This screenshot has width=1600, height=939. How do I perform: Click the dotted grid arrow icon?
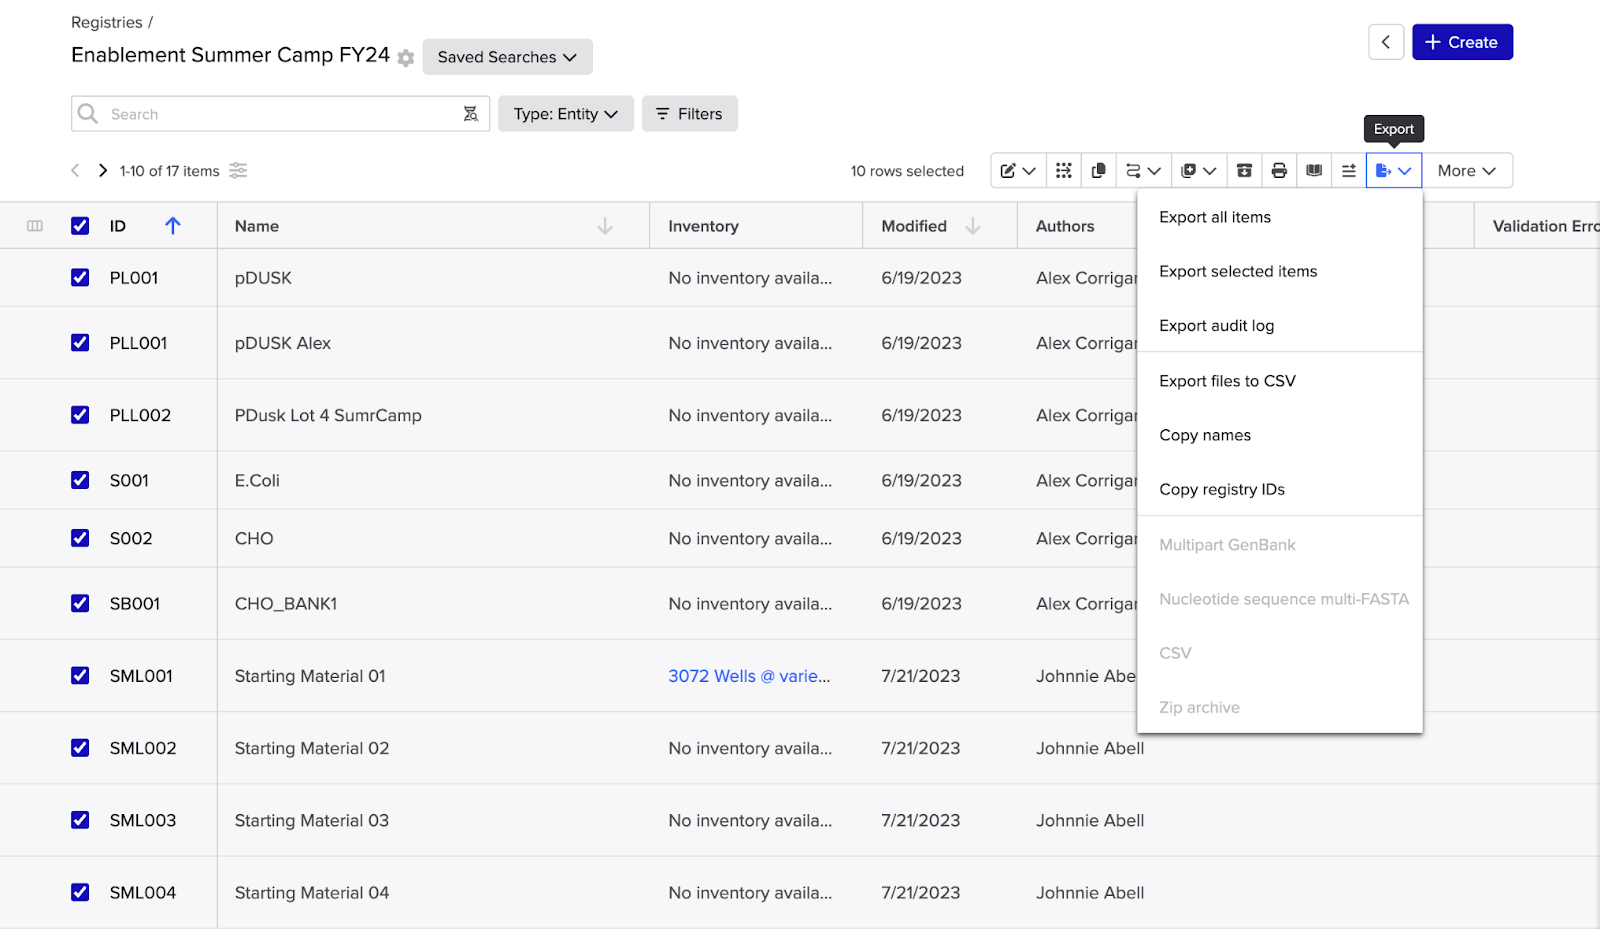point(1064,171)
